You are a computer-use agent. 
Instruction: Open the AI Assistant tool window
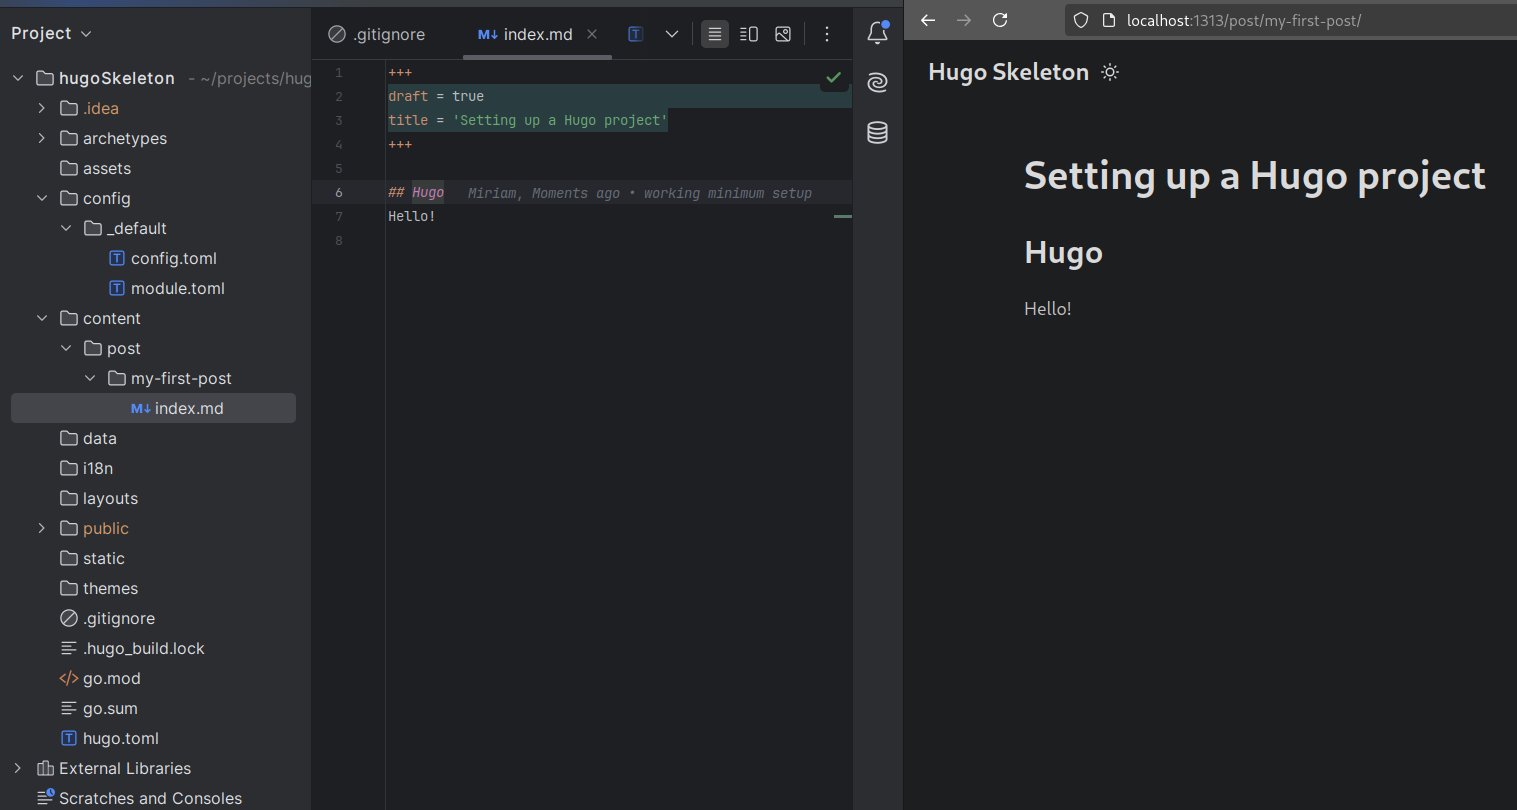[877, 83]
